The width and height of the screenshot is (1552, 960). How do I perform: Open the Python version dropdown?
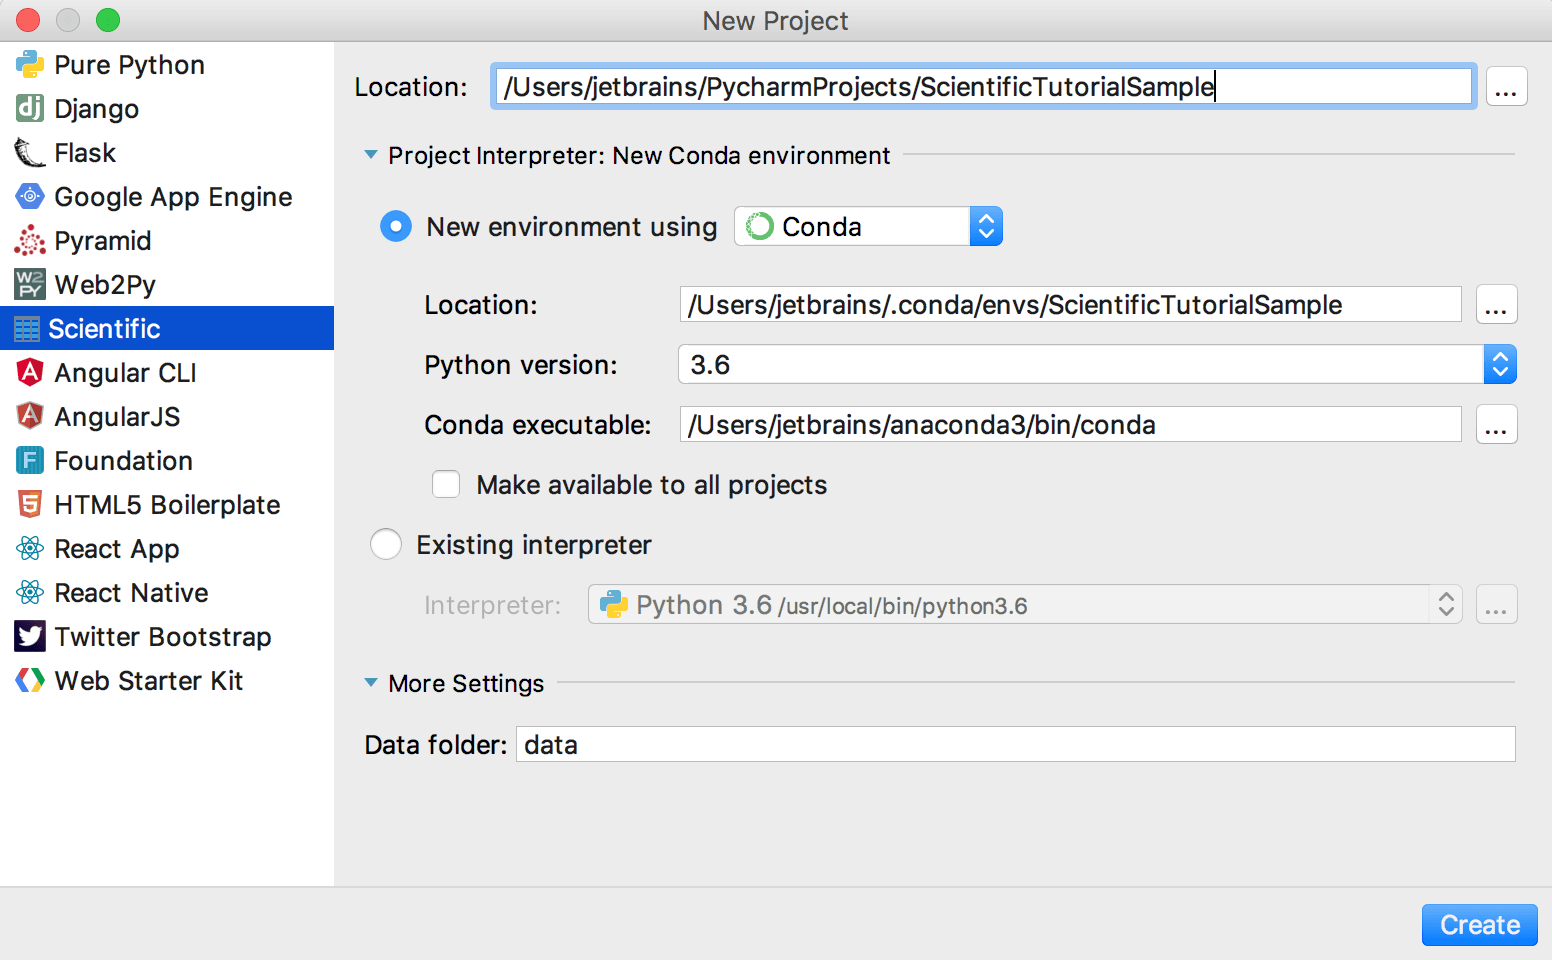click(1499, 364)
